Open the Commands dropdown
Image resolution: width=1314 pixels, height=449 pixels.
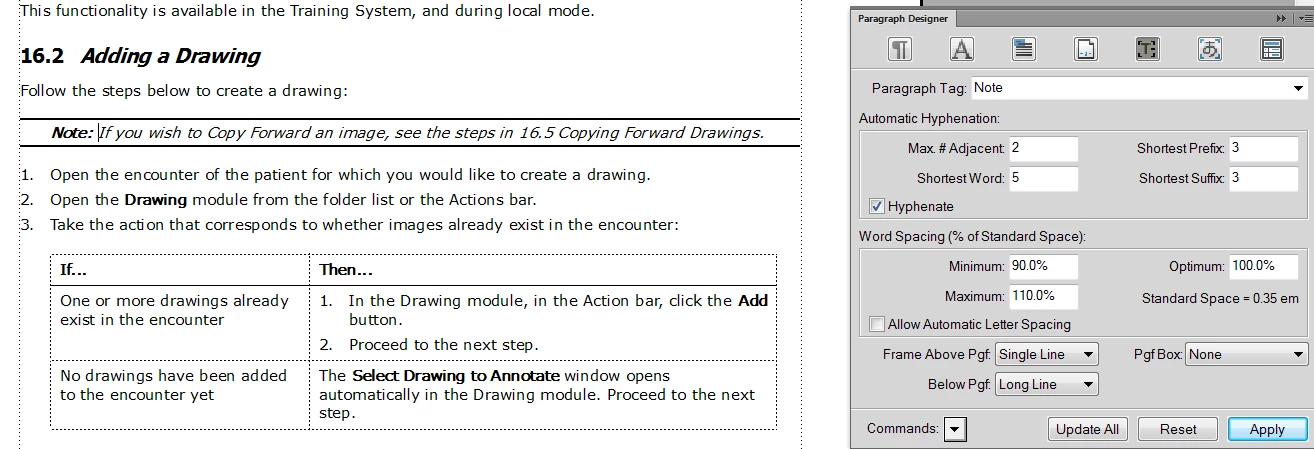tap(956, 429)
